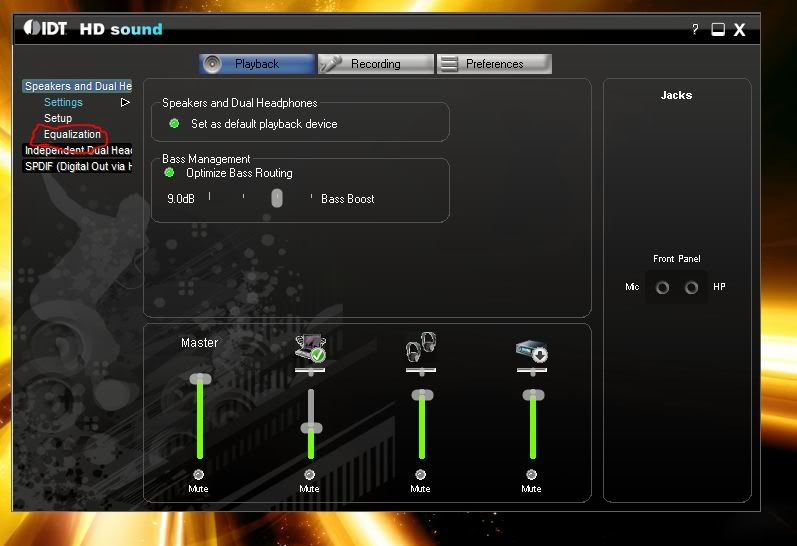Image resolution: width=797 pixels, height=546 pixels.
Task: Click the SPDIF volume slider handle
Action: point(533,395)
